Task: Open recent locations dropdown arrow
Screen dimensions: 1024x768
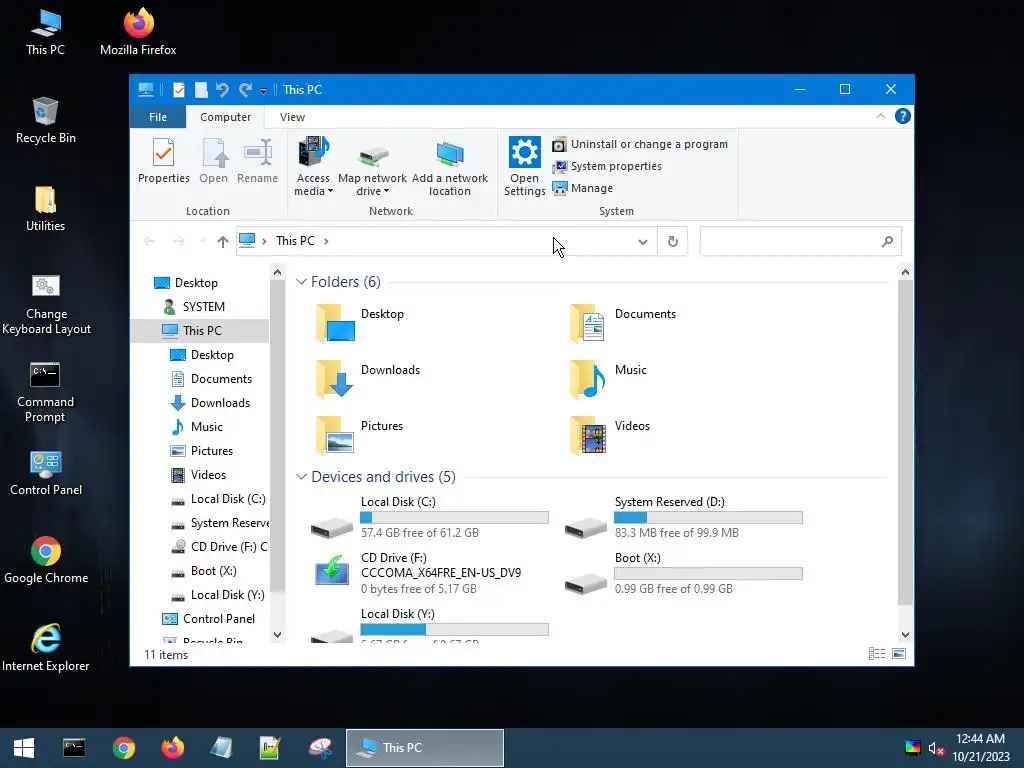Action: coord(202,242)
